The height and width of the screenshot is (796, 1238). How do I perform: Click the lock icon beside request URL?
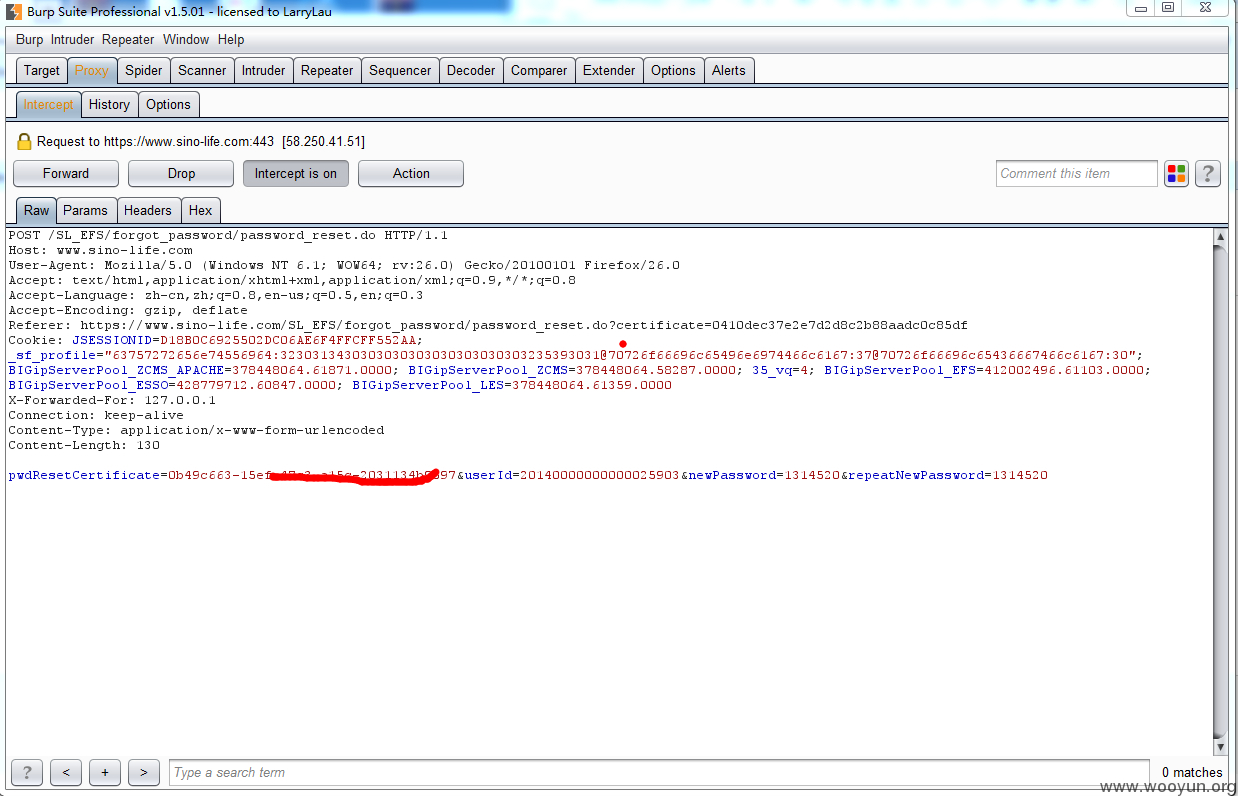25,142
